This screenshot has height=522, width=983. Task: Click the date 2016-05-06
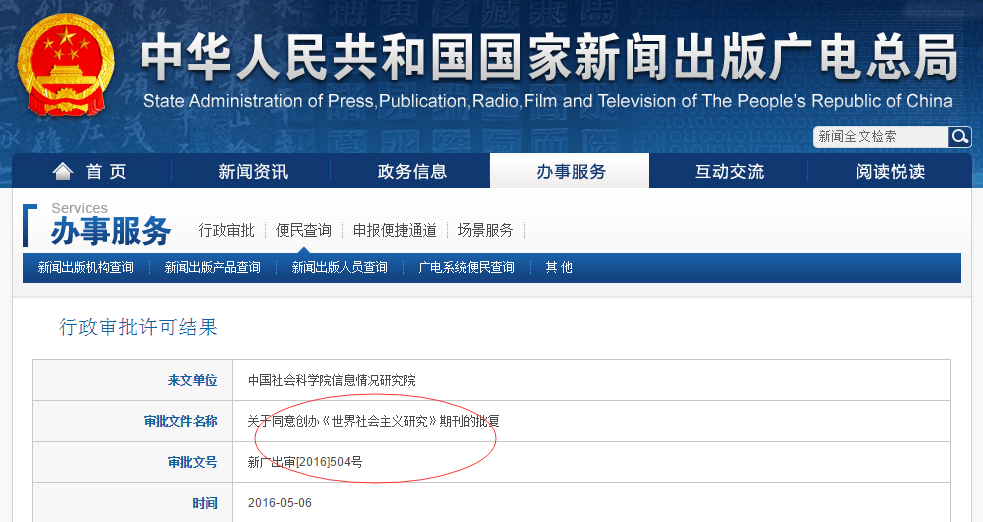point(280,503)
